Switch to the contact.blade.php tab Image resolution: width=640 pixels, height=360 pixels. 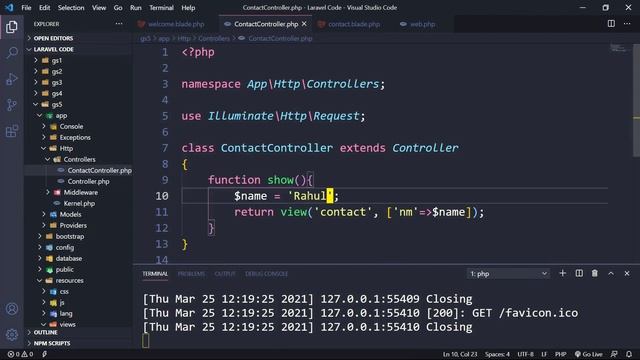pos(354,24)
